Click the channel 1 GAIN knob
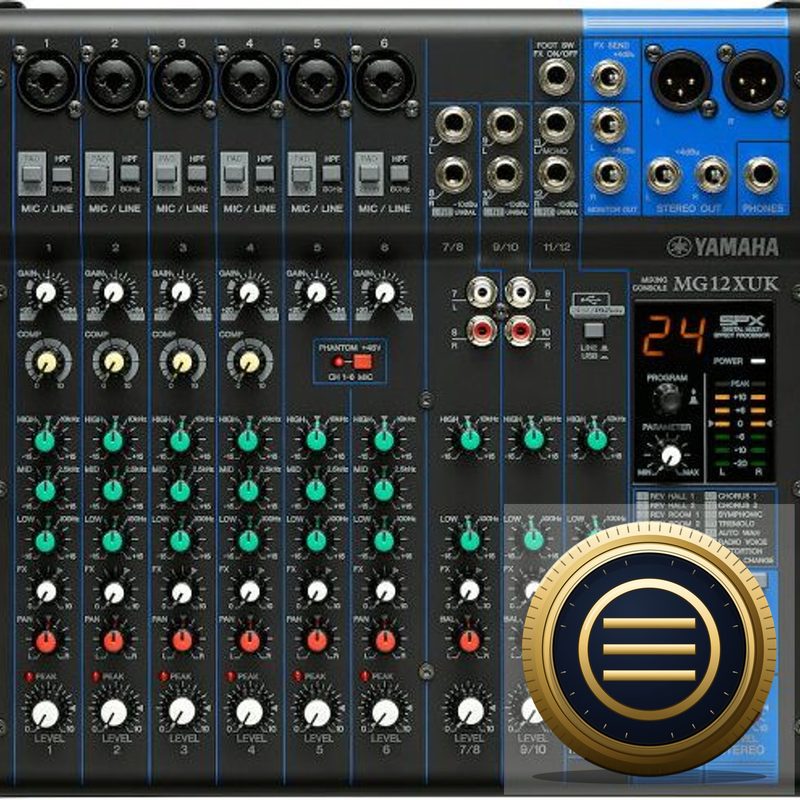800x800 pixels. 46,293
